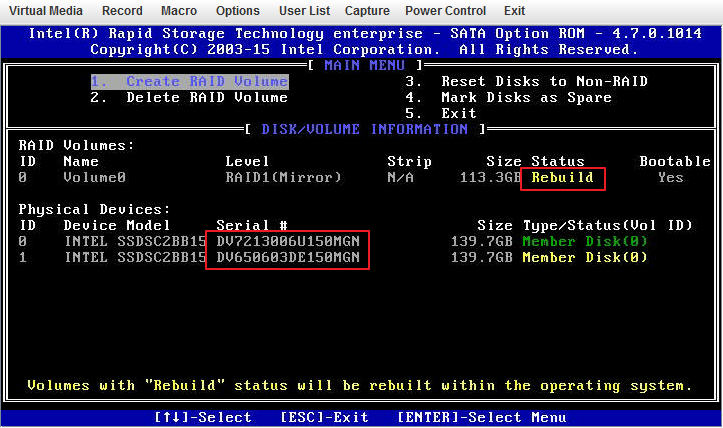Click the N/A strip value
The height and width of the screenshot is (428, 723).
400,178
